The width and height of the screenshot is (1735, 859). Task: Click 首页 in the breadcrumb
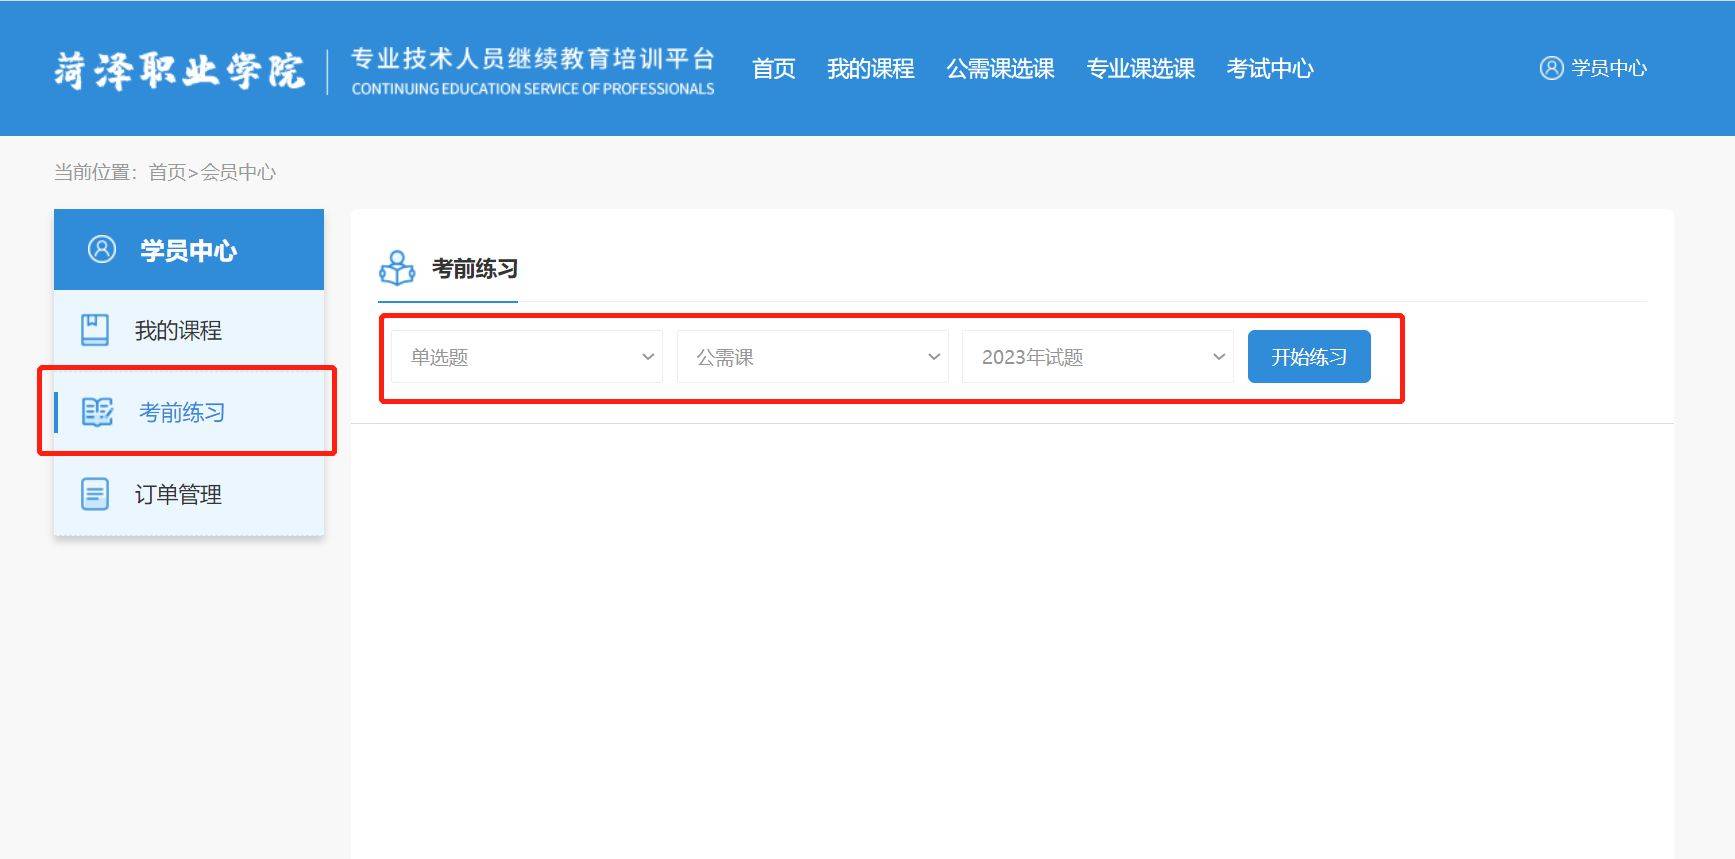167,172
